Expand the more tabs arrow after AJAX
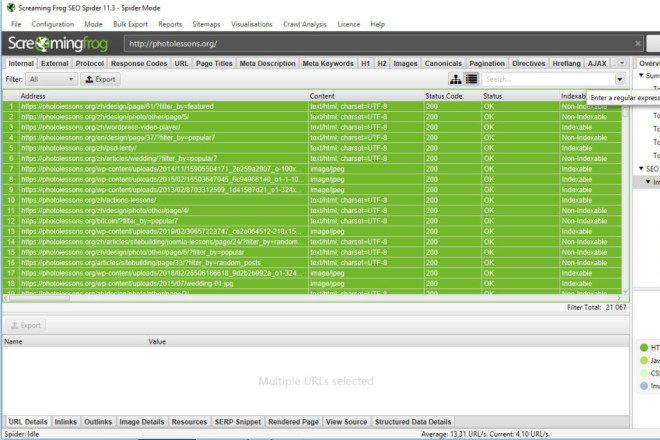Viewport: 660px width, 440px height. pos(621,63)
